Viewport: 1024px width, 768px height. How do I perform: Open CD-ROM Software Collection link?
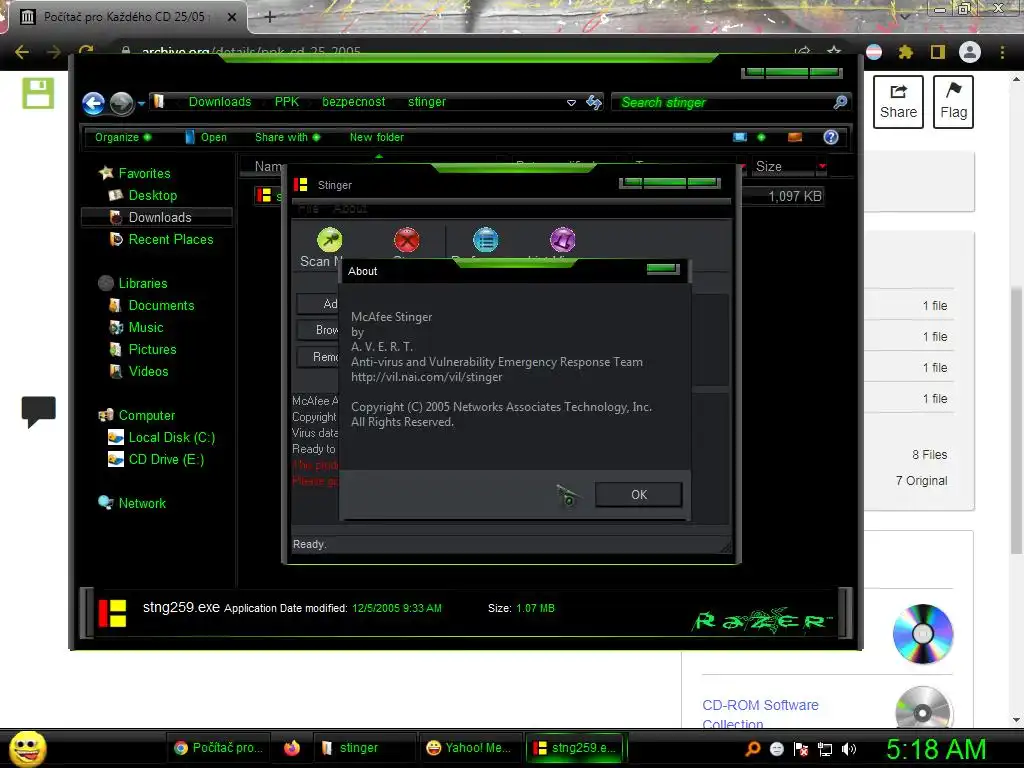click(x=760, y=714)
